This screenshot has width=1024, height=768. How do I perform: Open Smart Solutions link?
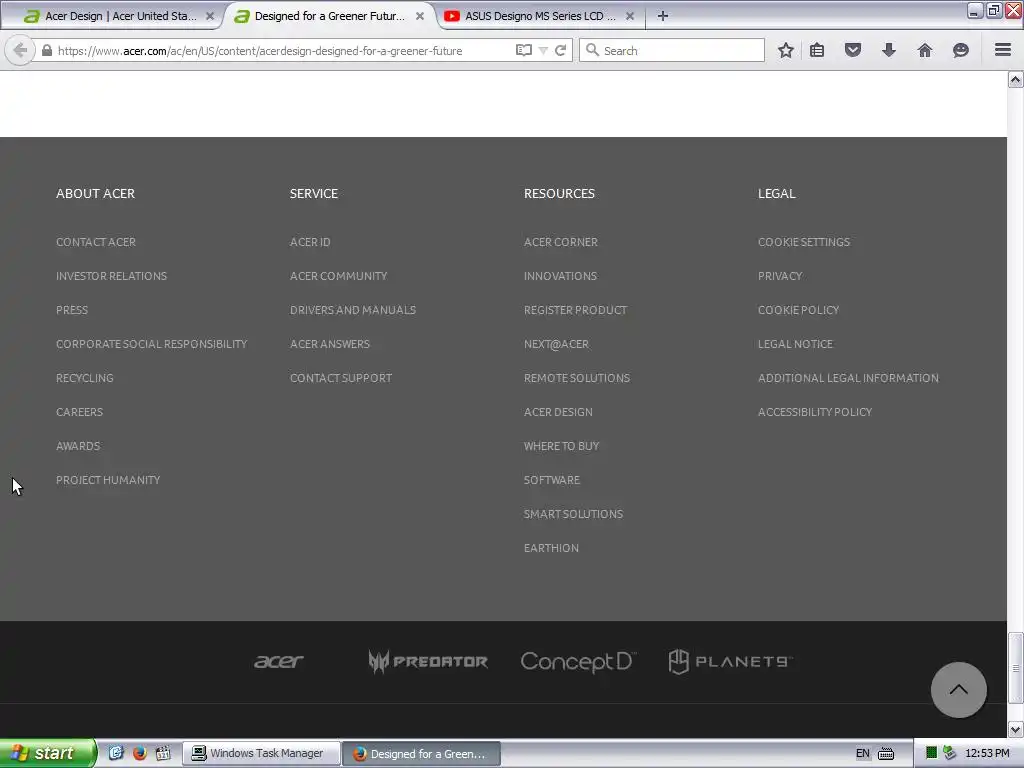573,513
